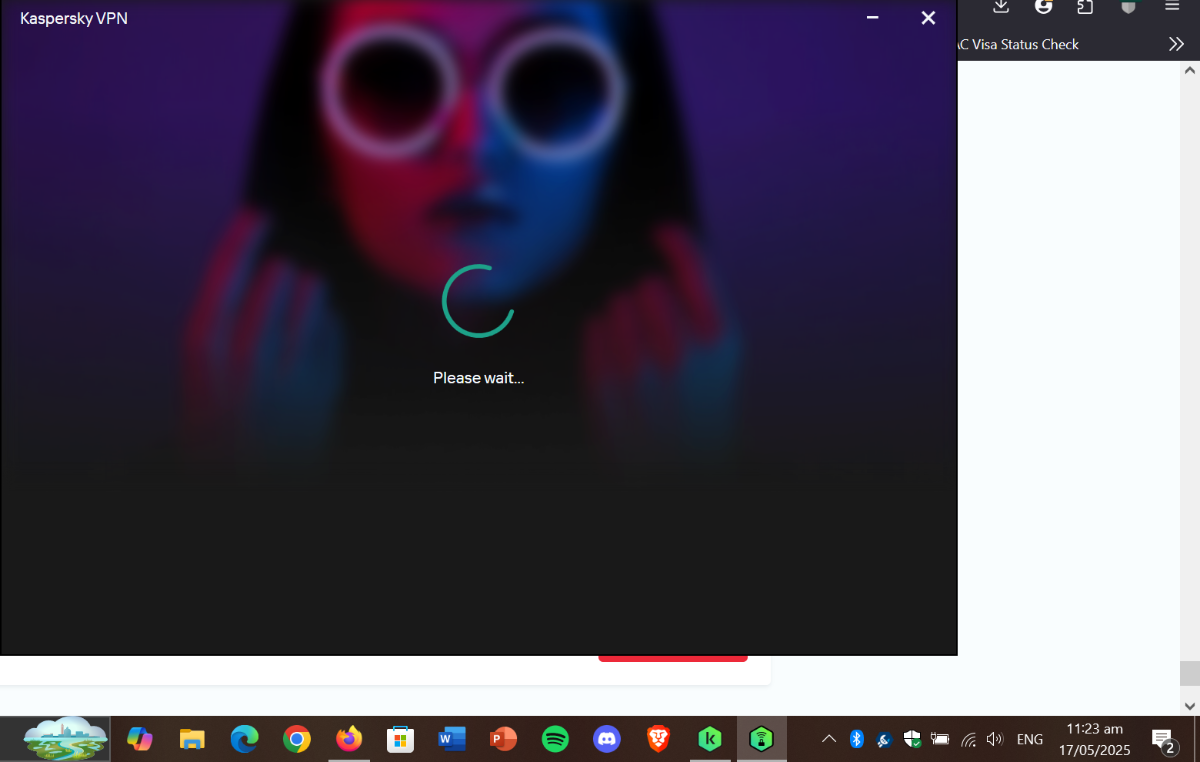Open the Firefox account icon

point(1044,7)
